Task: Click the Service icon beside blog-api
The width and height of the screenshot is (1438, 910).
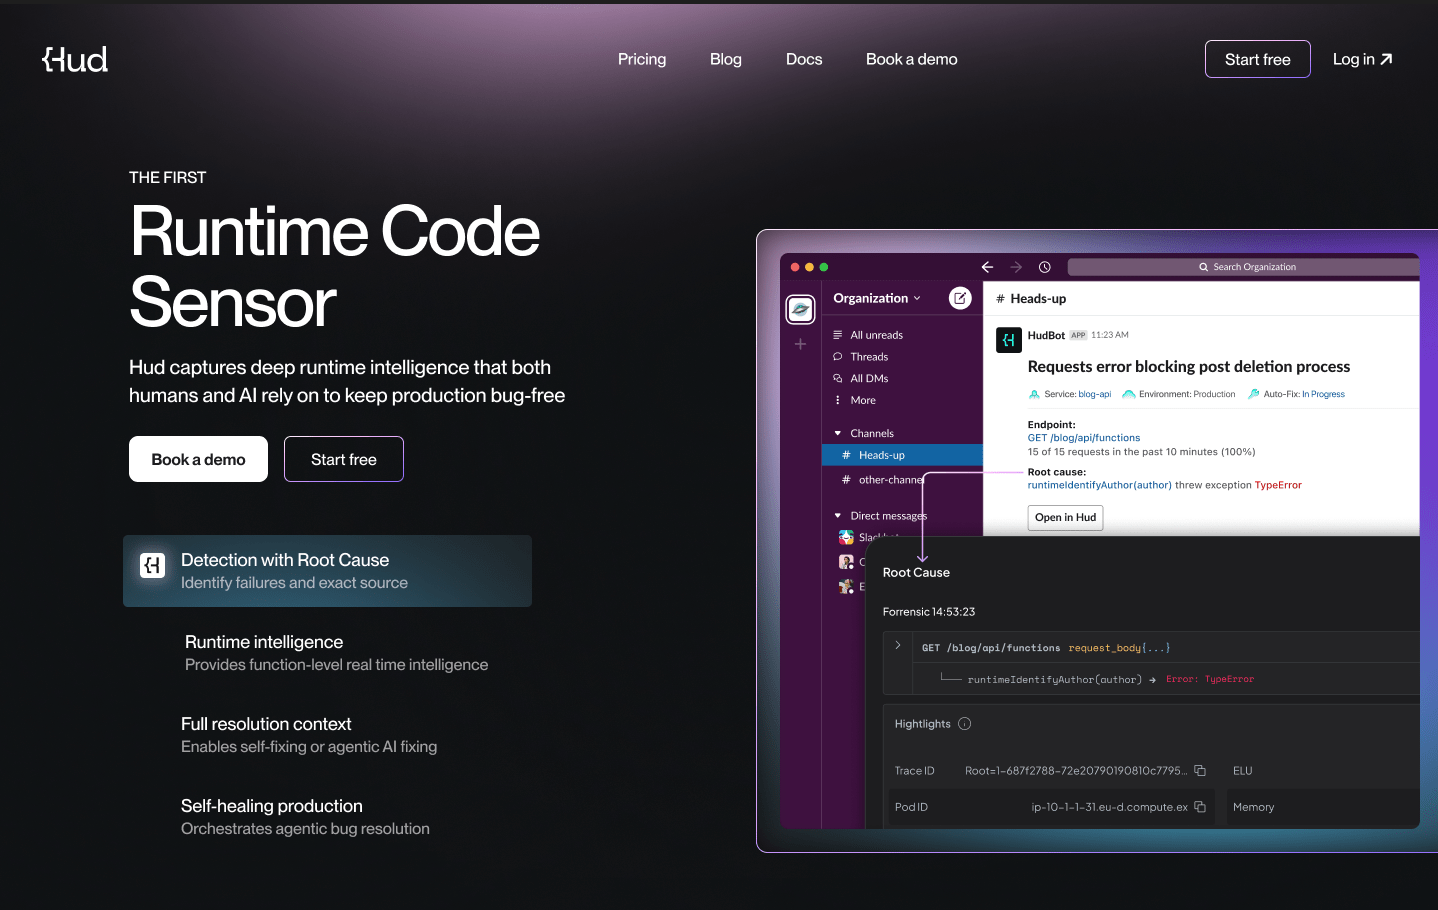Action: (1034, 394)
